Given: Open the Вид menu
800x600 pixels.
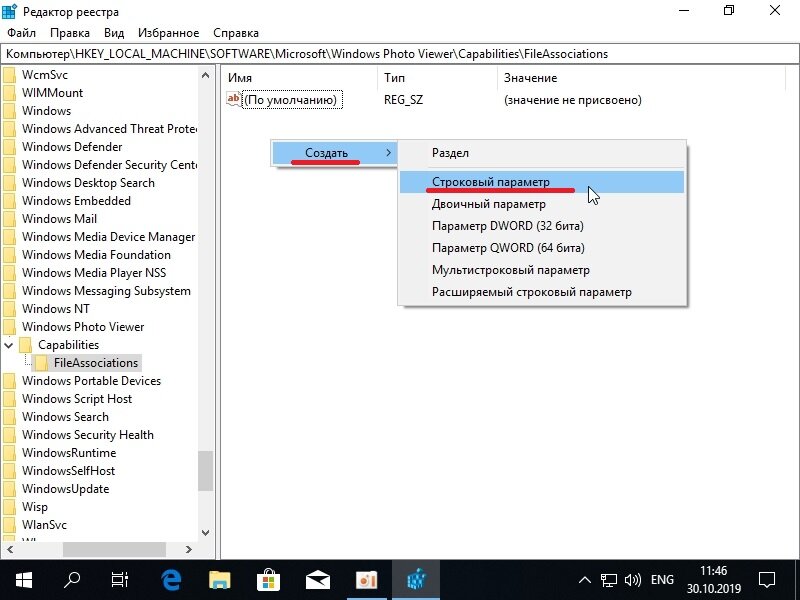Looking at the screenshot, I should 114,33.
